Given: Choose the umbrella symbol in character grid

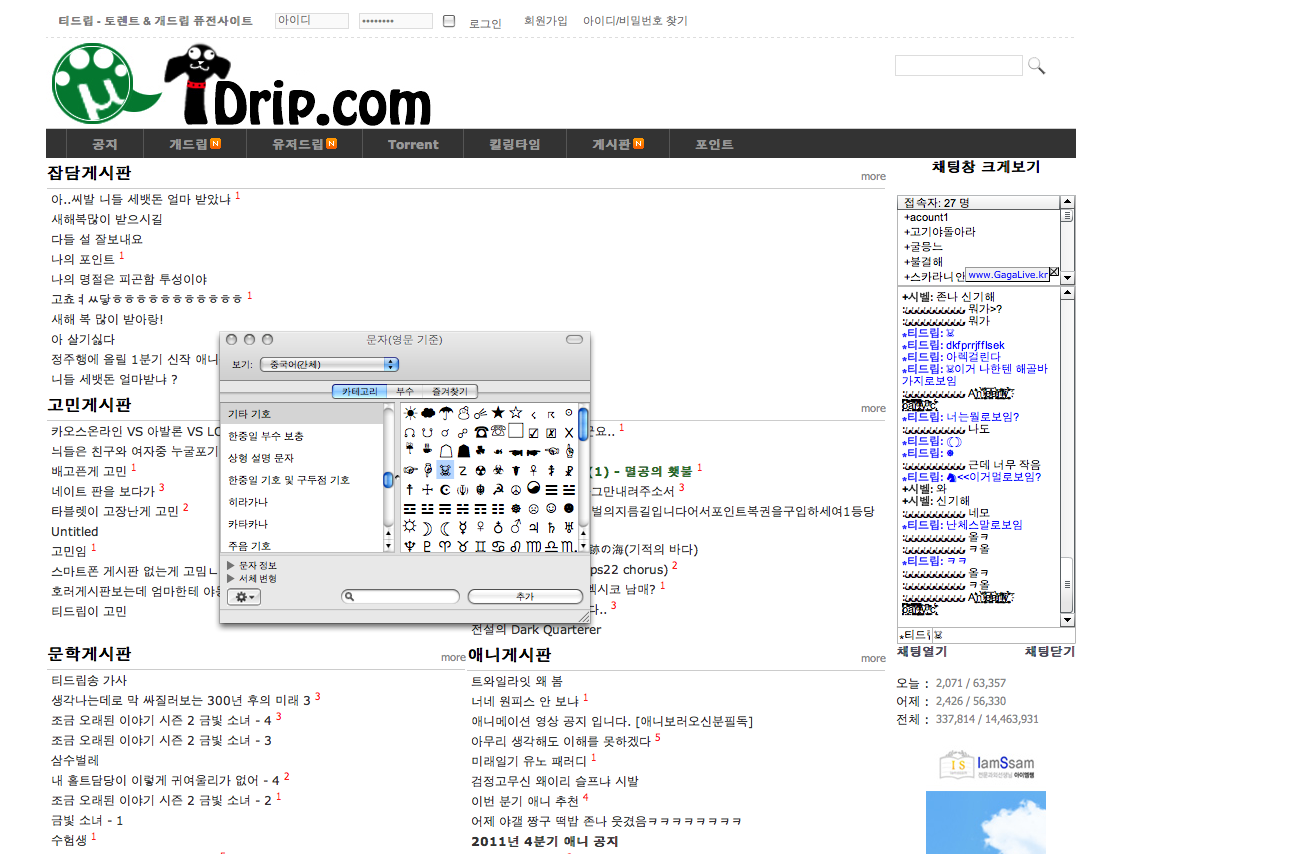Looking at the screenshot, I should click(x=446, y=413).
